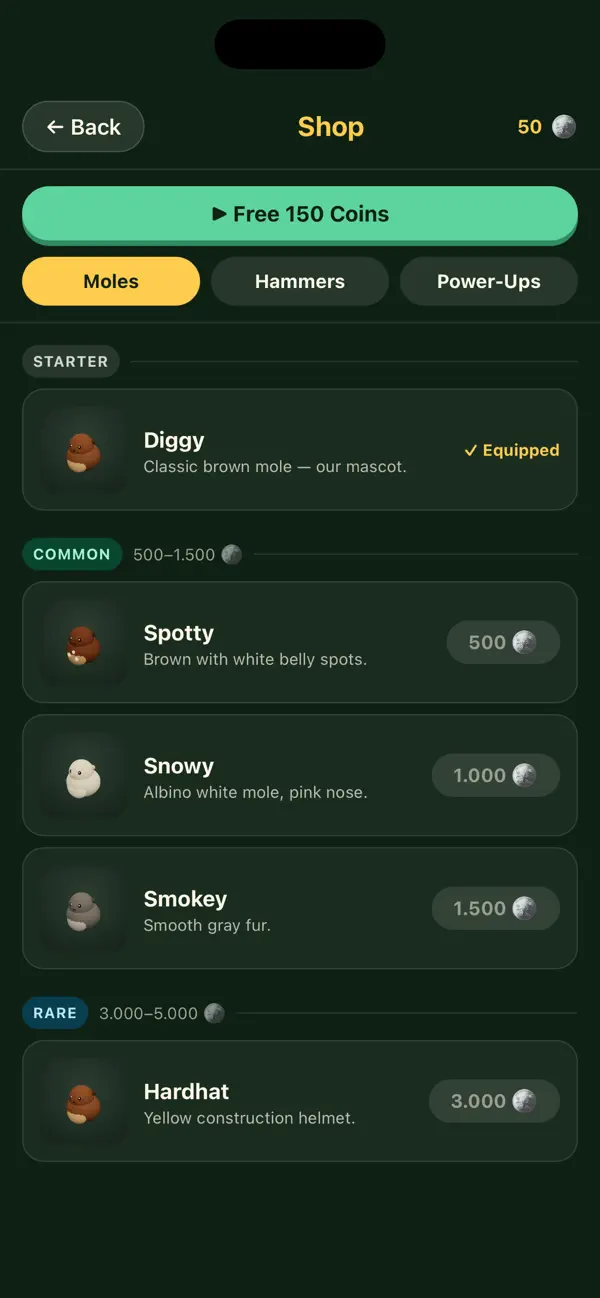Select the white Snowy mole icon

pos(84,776)
